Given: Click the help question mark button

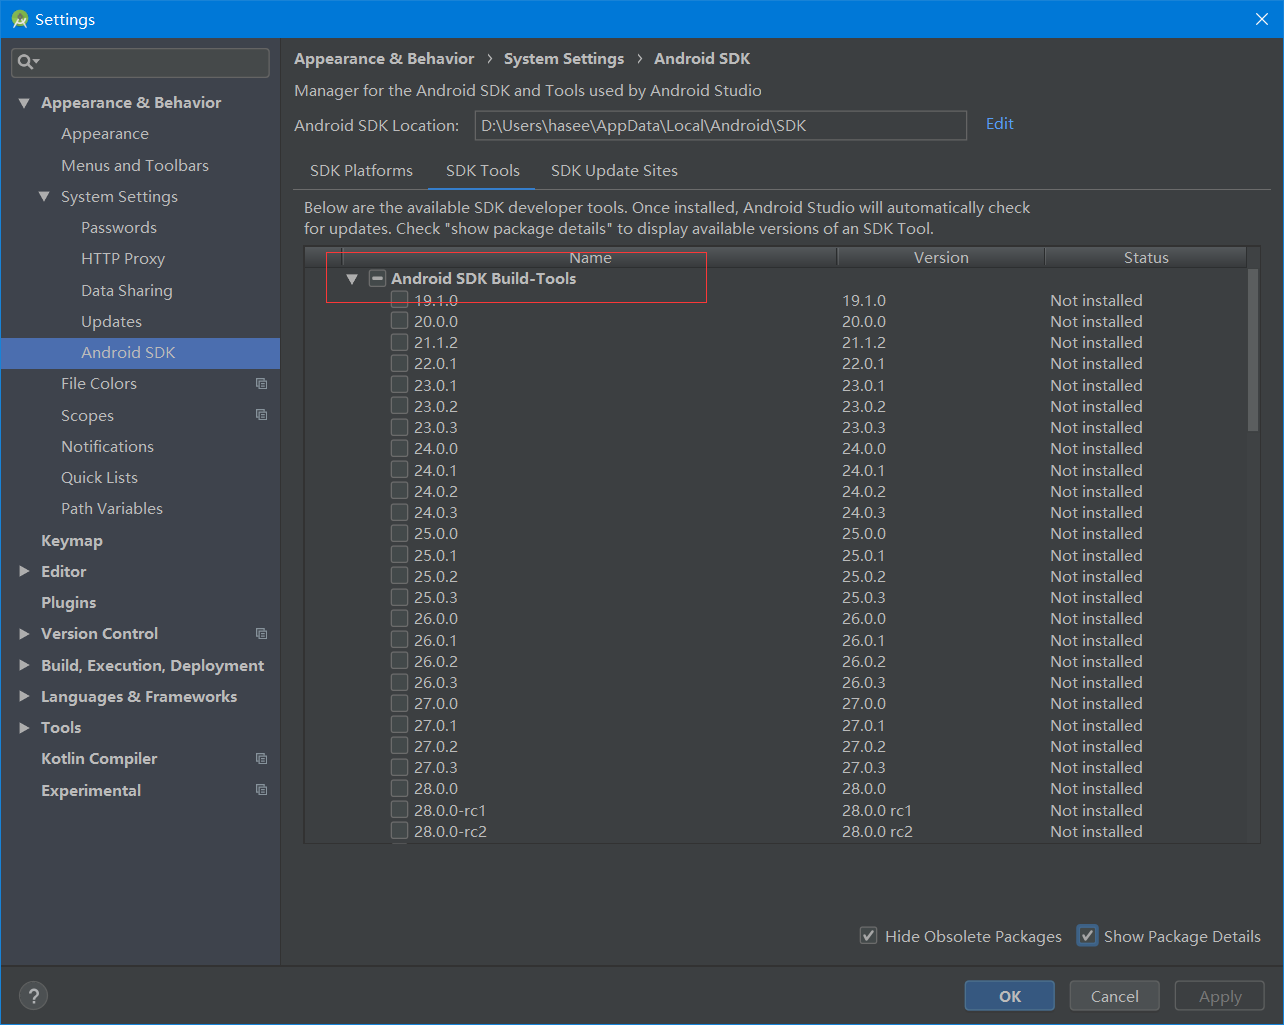Looking at the screenshot, I should (33, 996).
